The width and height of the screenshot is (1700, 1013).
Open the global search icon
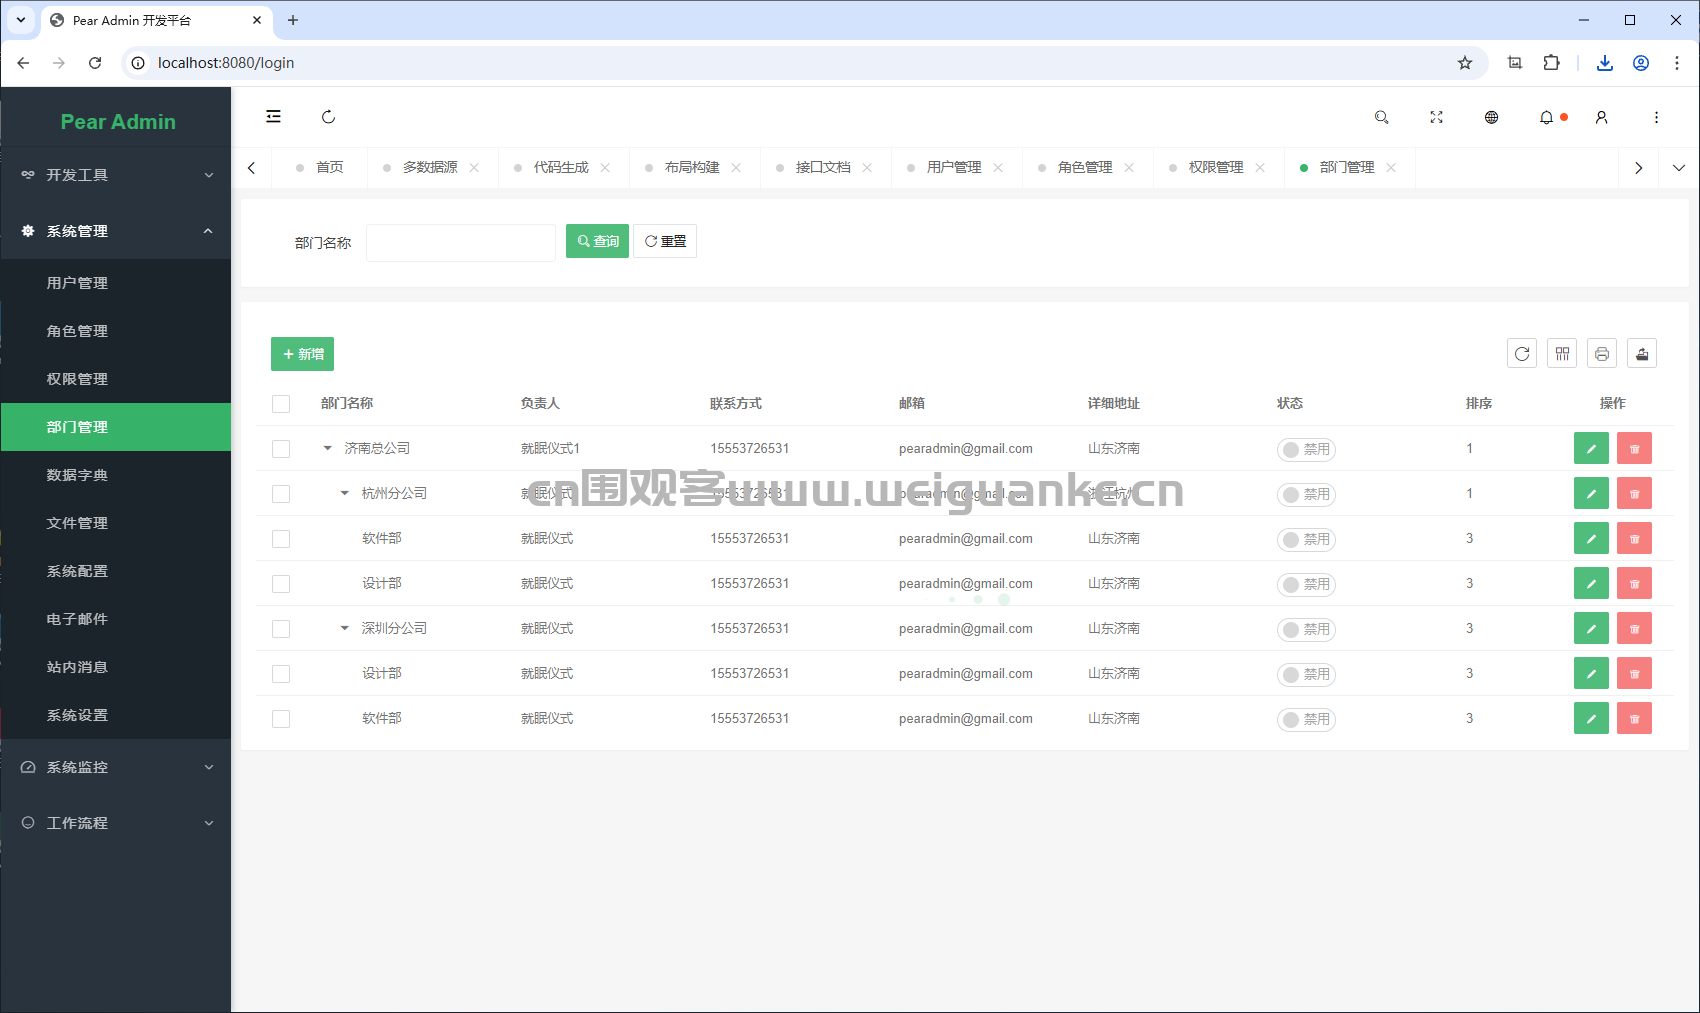1381,117
